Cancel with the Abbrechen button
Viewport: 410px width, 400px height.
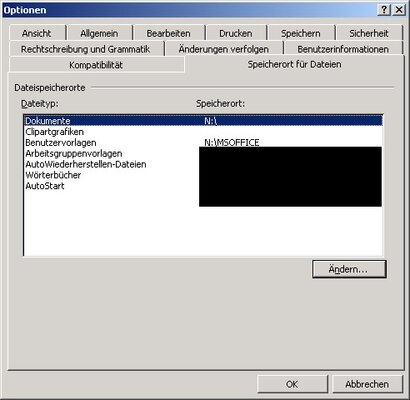367,384
